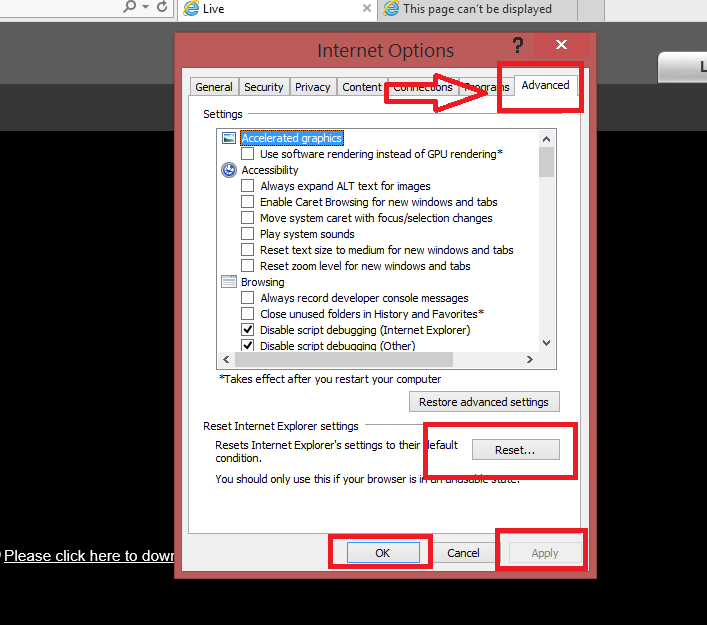Open the address bar search dropdown arrow
Viewport: 707px width, 625px height.
(x=145, y=7)
